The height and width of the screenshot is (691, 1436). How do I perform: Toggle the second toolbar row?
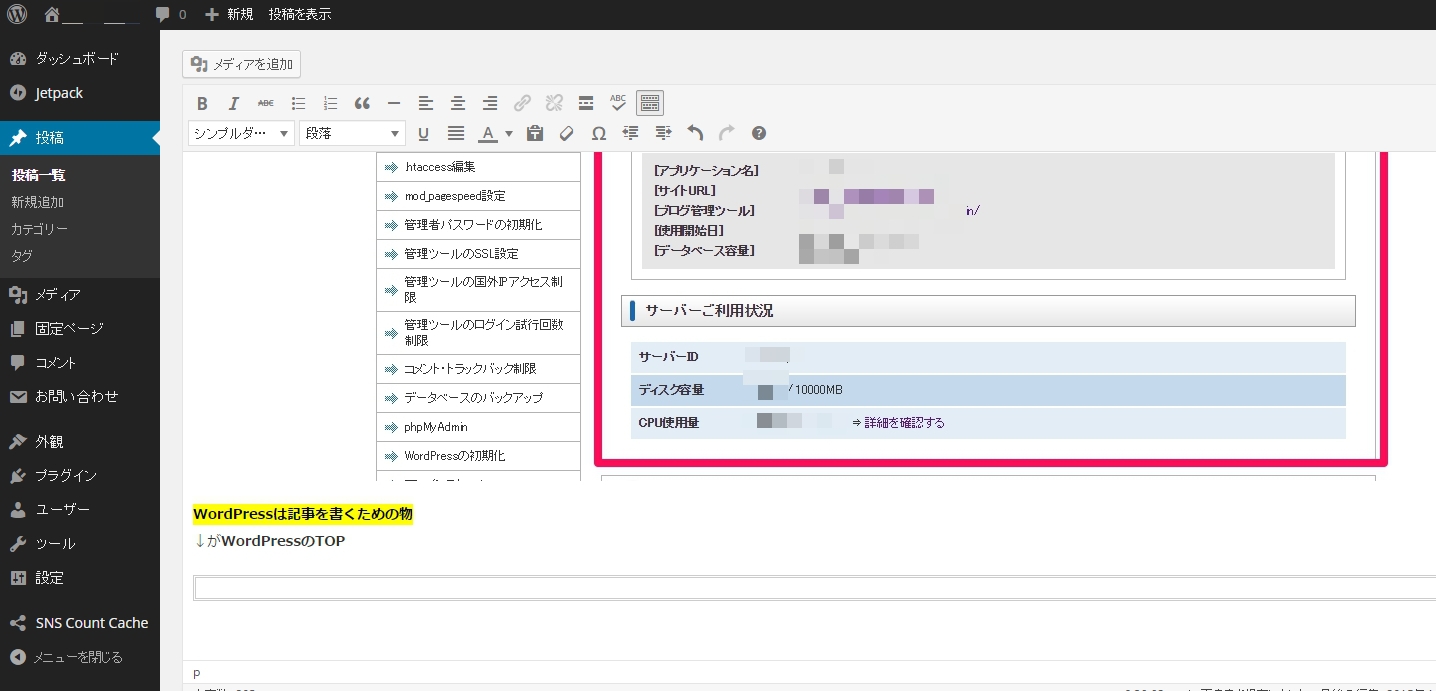pyautogui.click(x=650, y=103)
